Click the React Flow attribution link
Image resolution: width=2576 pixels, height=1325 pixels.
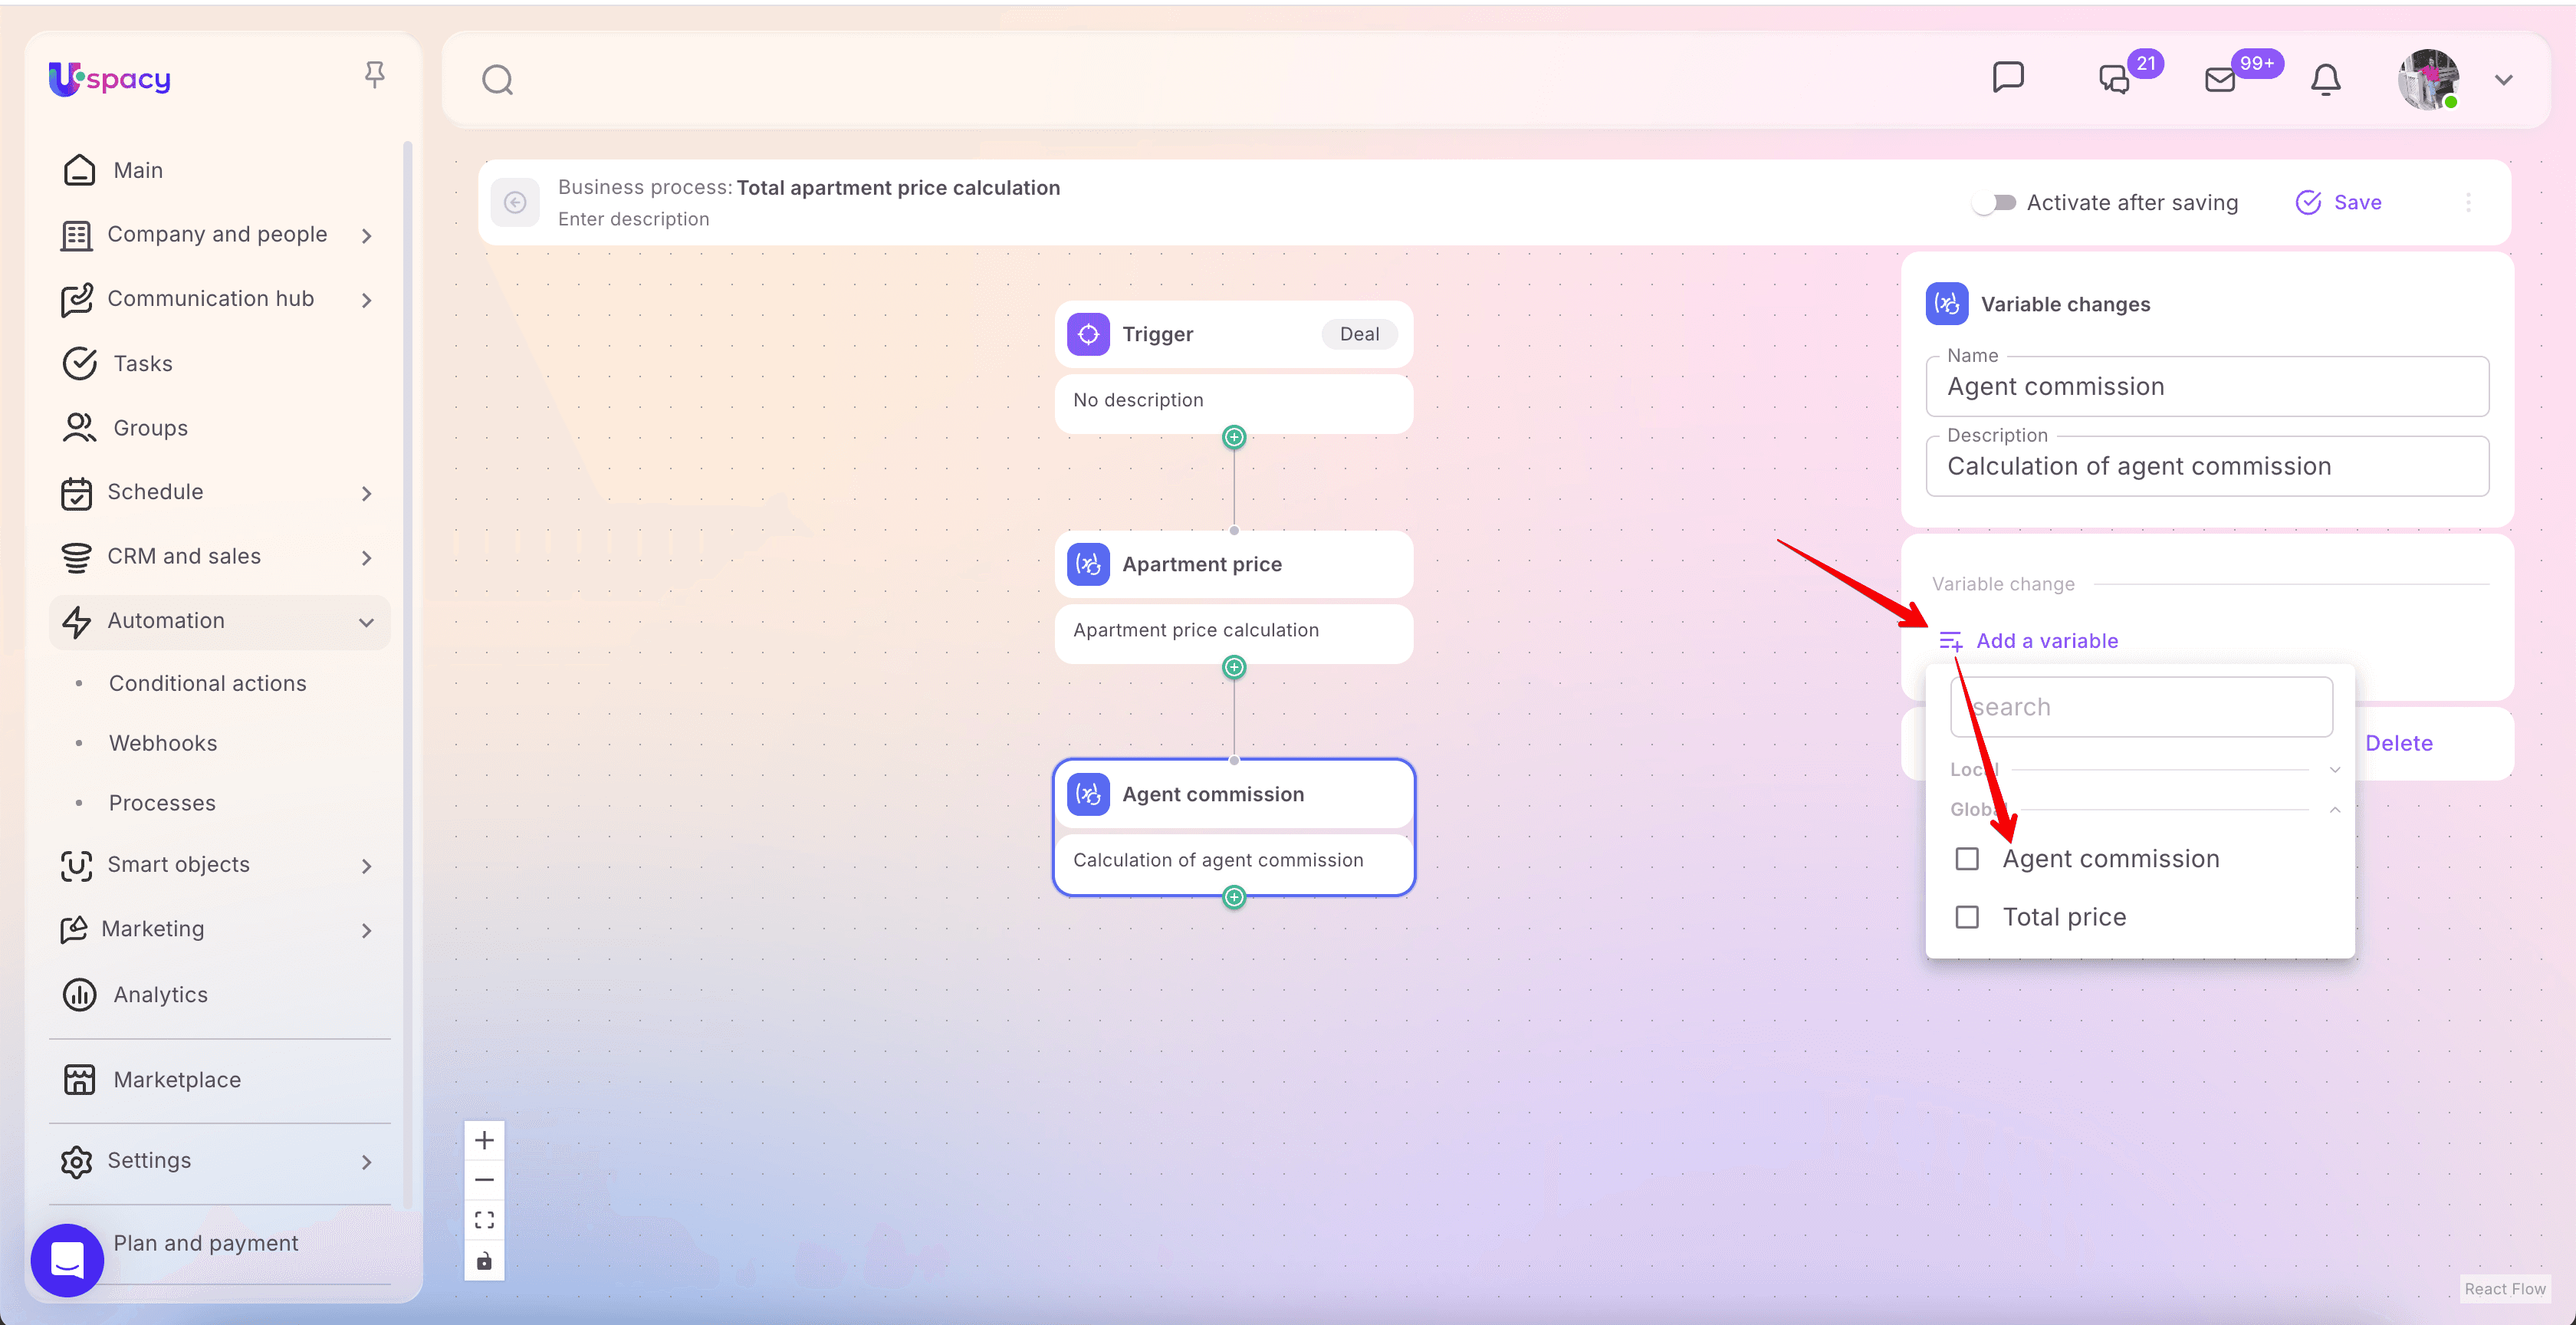coord(2504,1288)
